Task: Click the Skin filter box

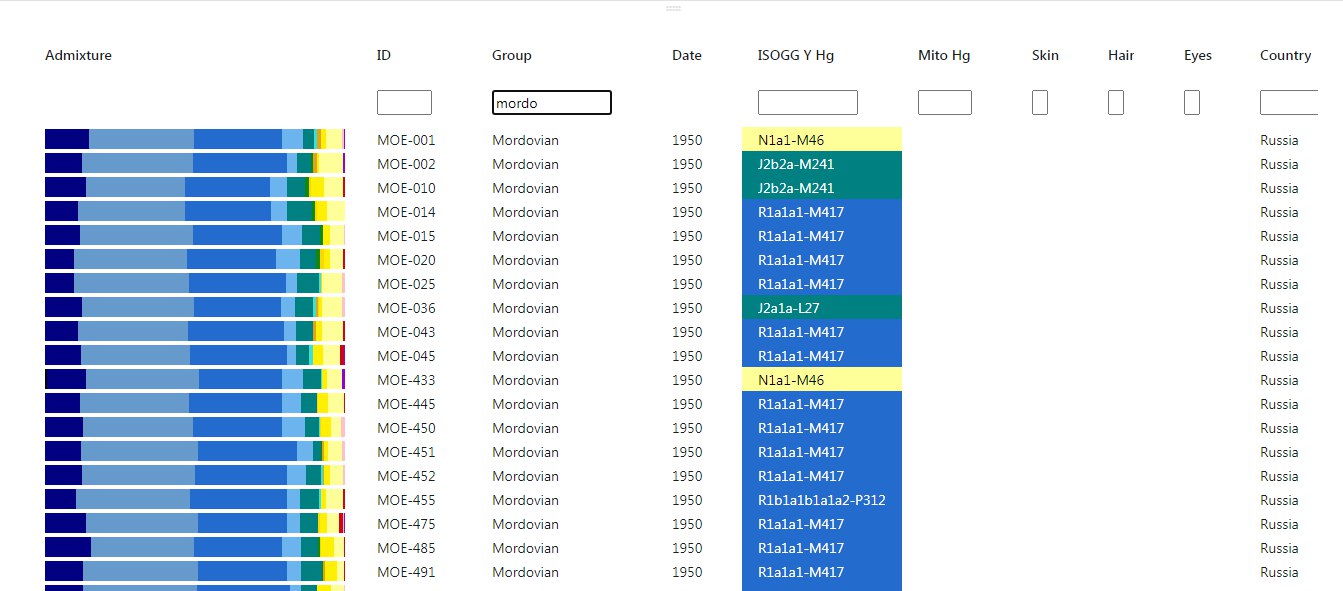Action: (1040, 102)
